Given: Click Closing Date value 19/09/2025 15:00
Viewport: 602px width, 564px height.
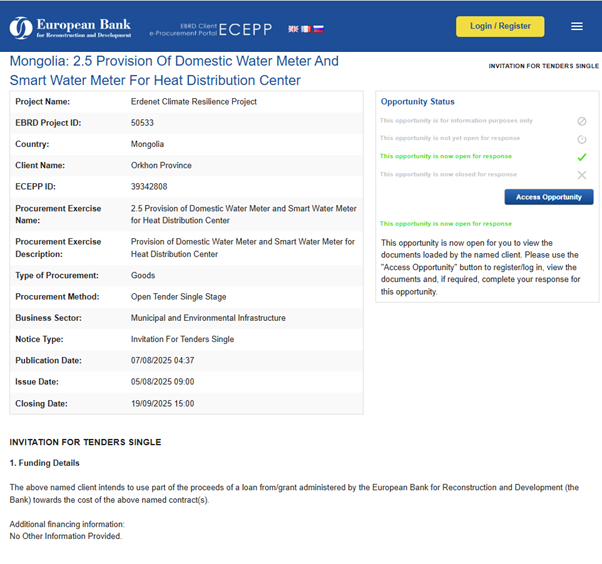Looking at the screenshot, I should click(x=162, y=404).
